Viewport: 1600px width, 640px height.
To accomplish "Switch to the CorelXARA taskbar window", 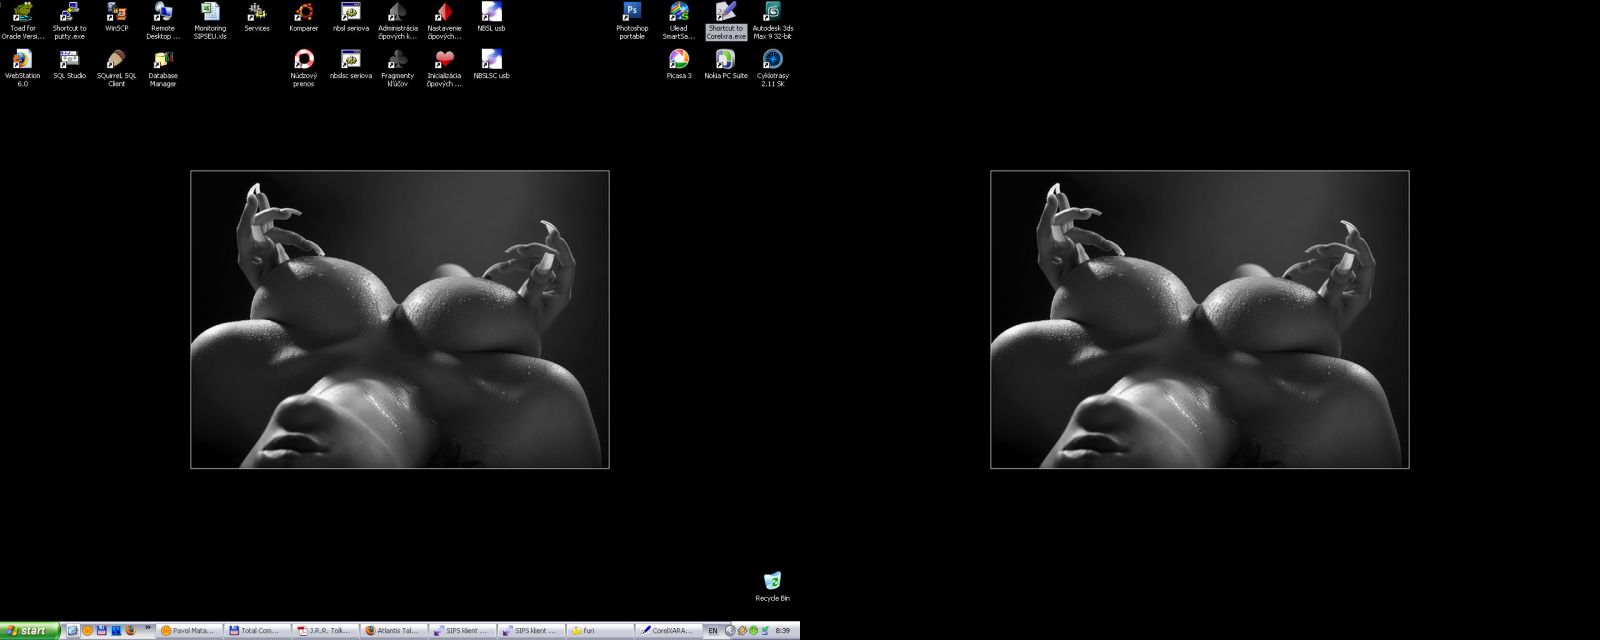I will pos(668,631).
